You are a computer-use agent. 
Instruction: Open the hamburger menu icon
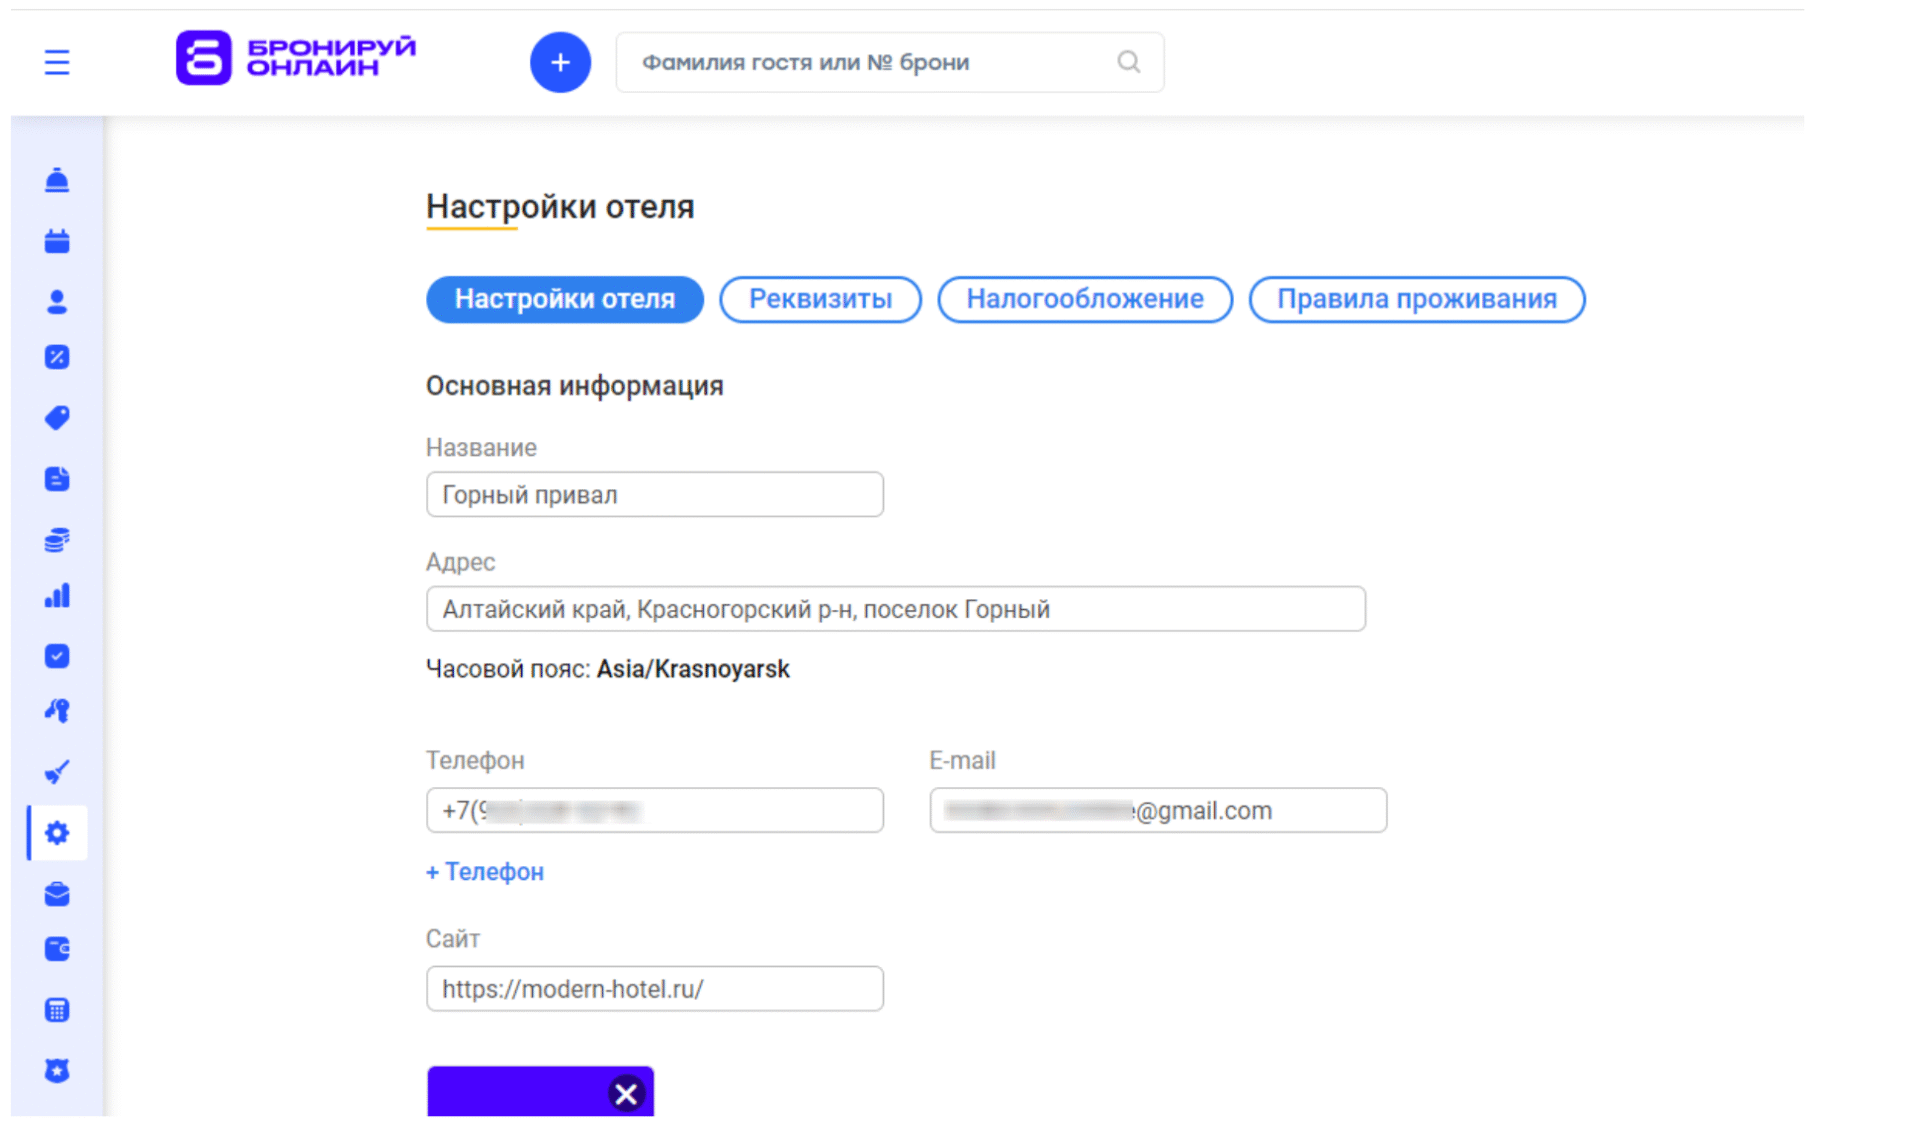pos(57,63)
